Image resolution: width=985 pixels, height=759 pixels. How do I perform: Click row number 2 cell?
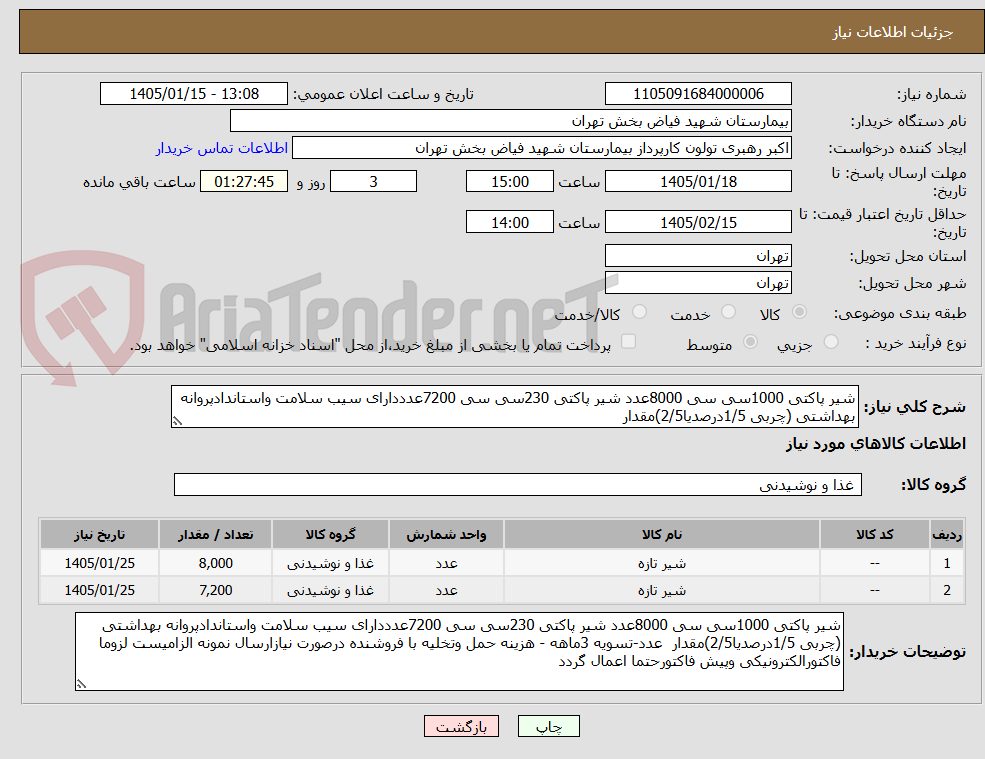coord(947,590)
